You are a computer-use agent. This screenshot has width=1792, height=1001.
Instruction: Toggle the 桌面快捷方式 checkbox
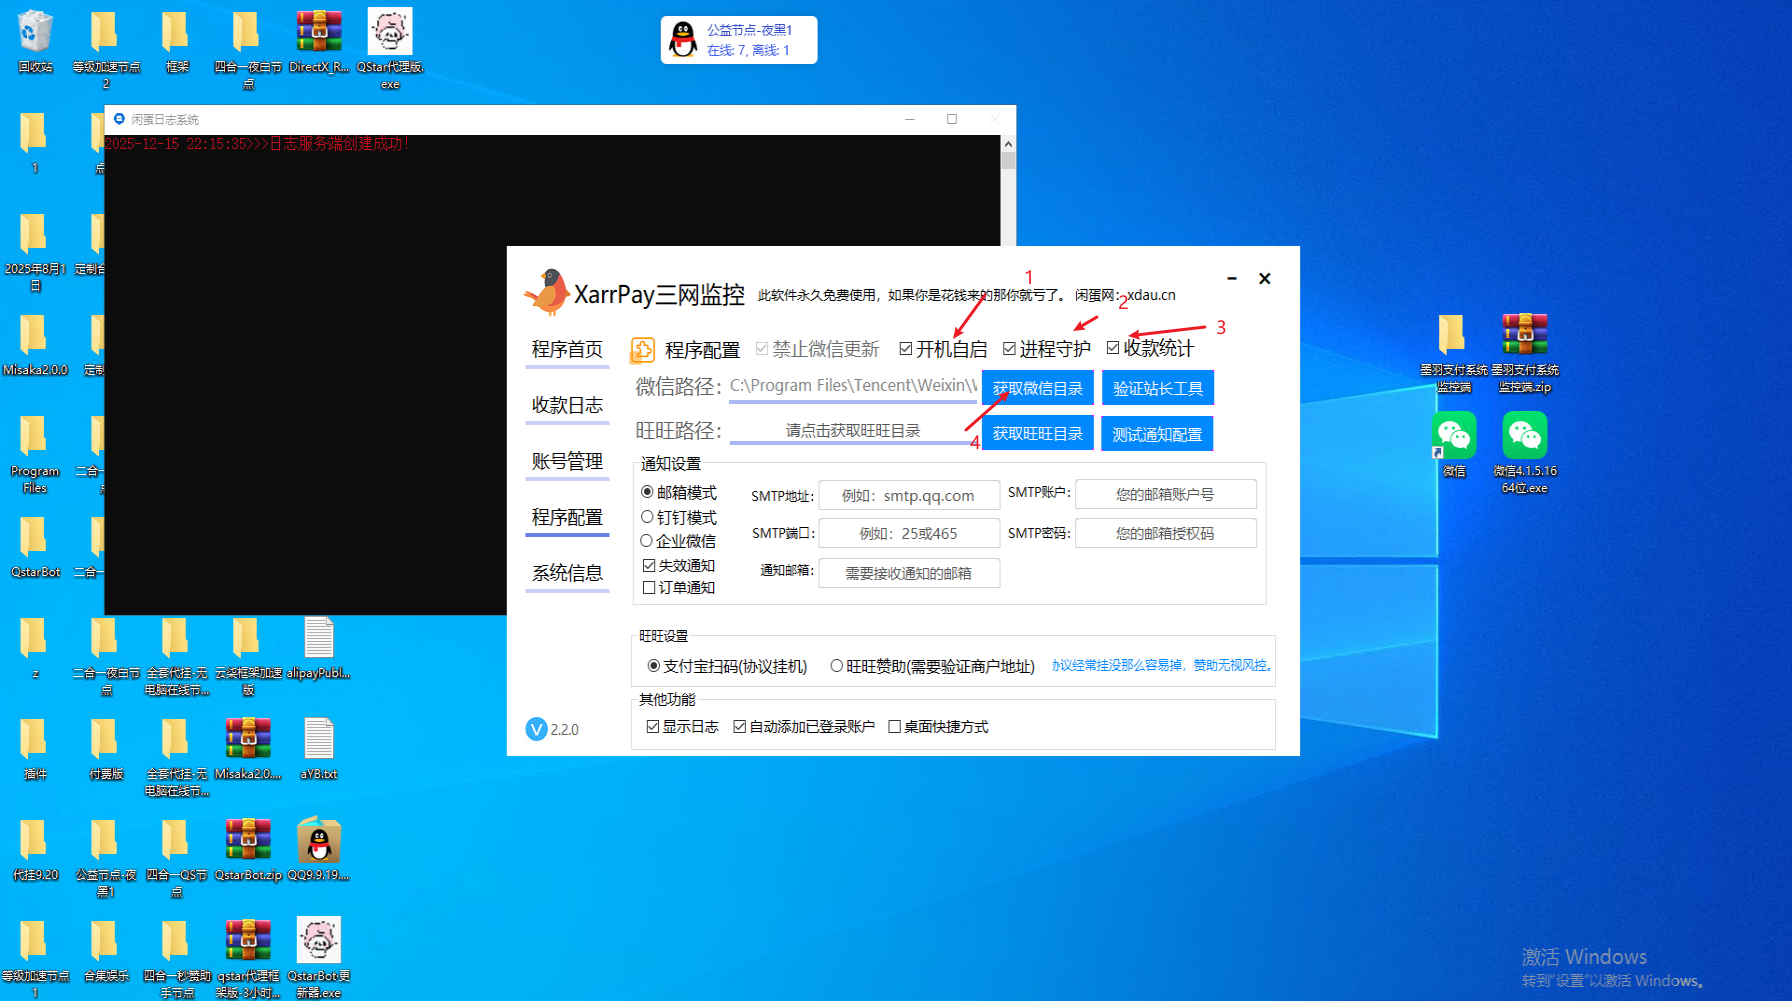(x=895, y=726)
